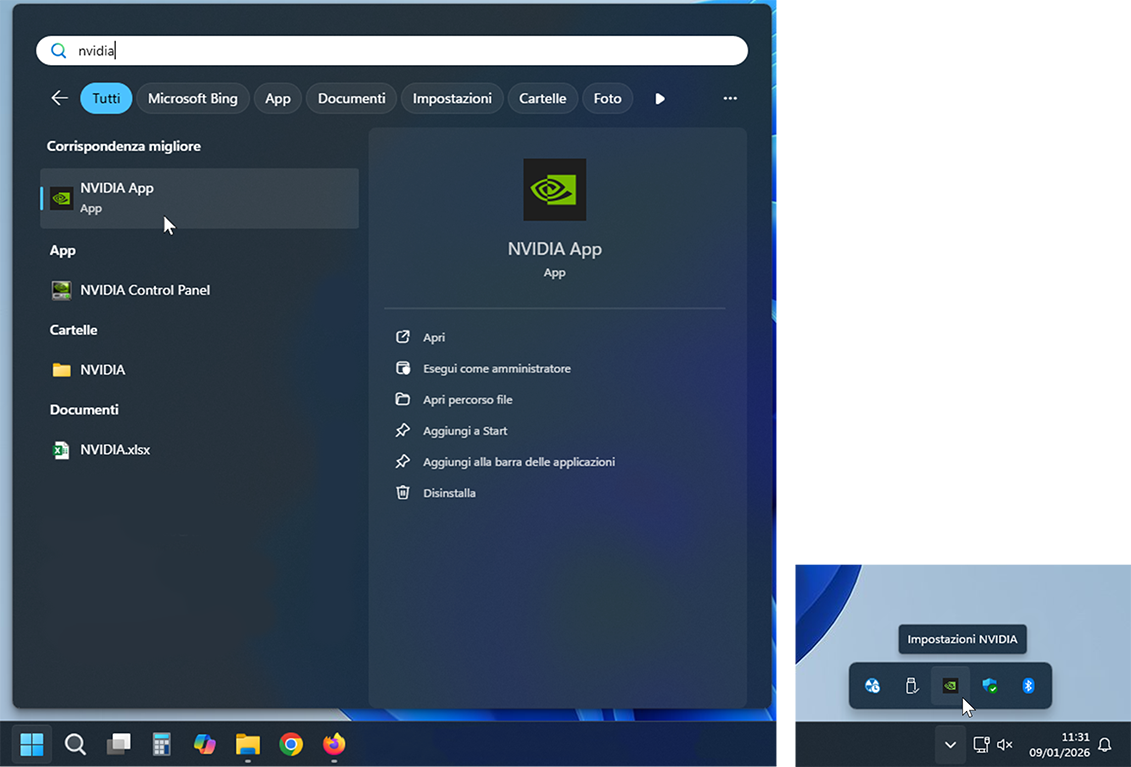This screenshot has height=767, width=1131.
Task: Click the yellow NVIDIA folder icon
Action: (x=61, y=369)
